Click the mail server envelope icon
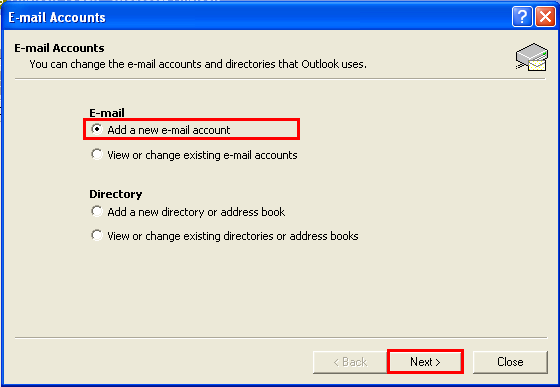Screen dimensions: 560x387 coord(531,57)
